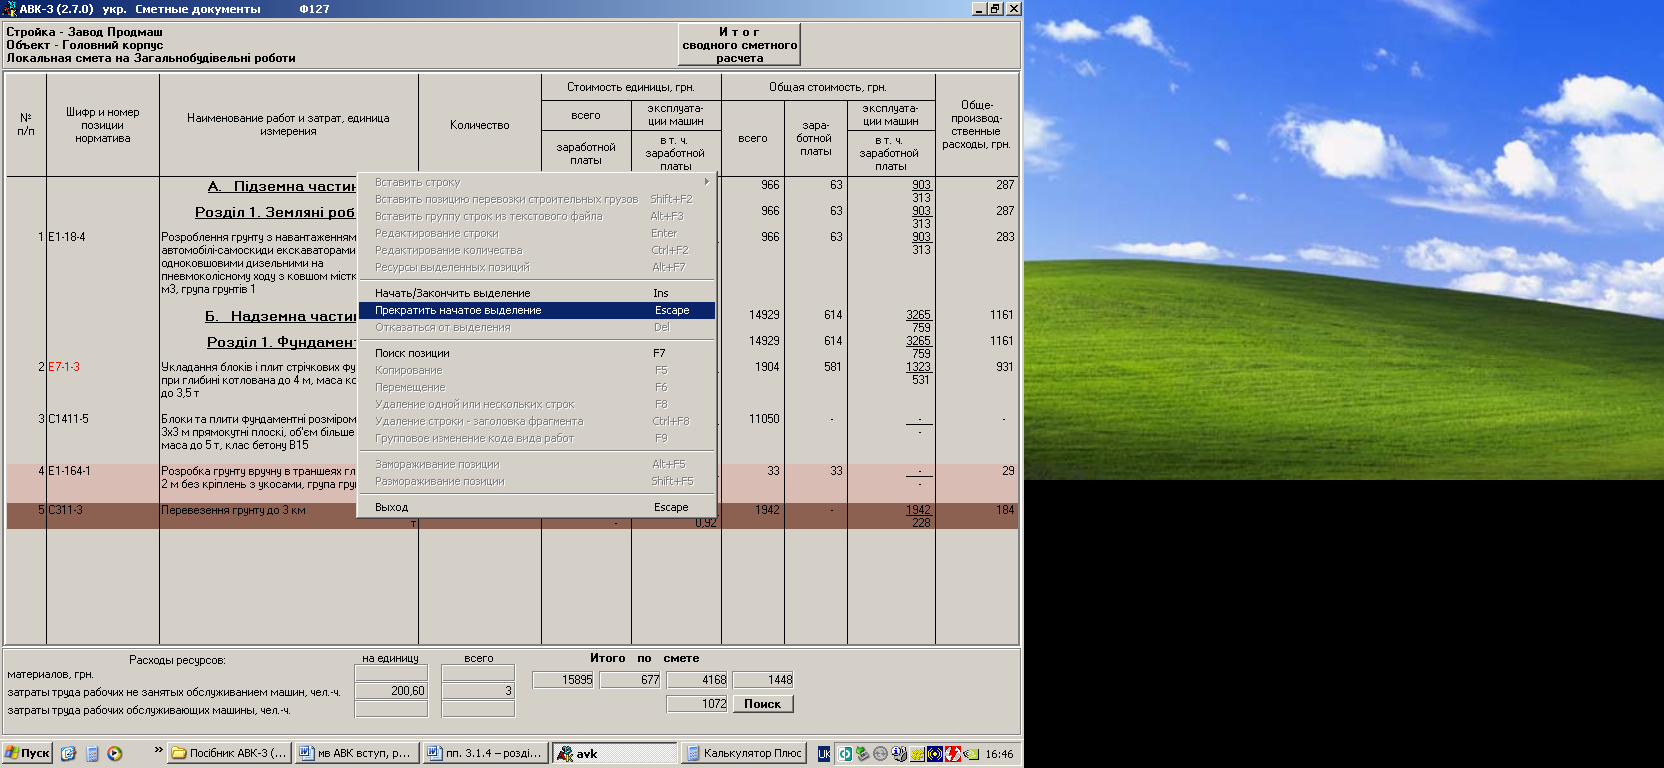Restore the АВК-3 window size
The image size is (1664, 768).
click(x=995, y=8)
